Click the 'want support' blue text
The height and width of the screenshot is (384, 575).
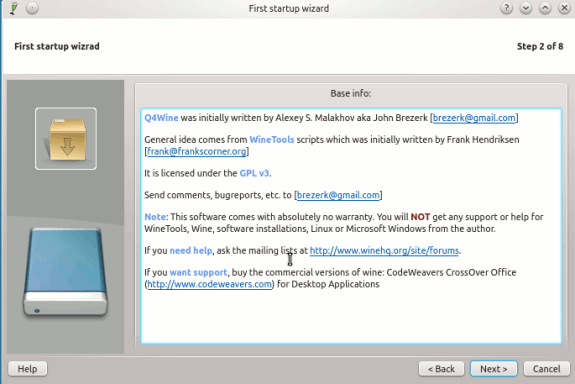198,273
